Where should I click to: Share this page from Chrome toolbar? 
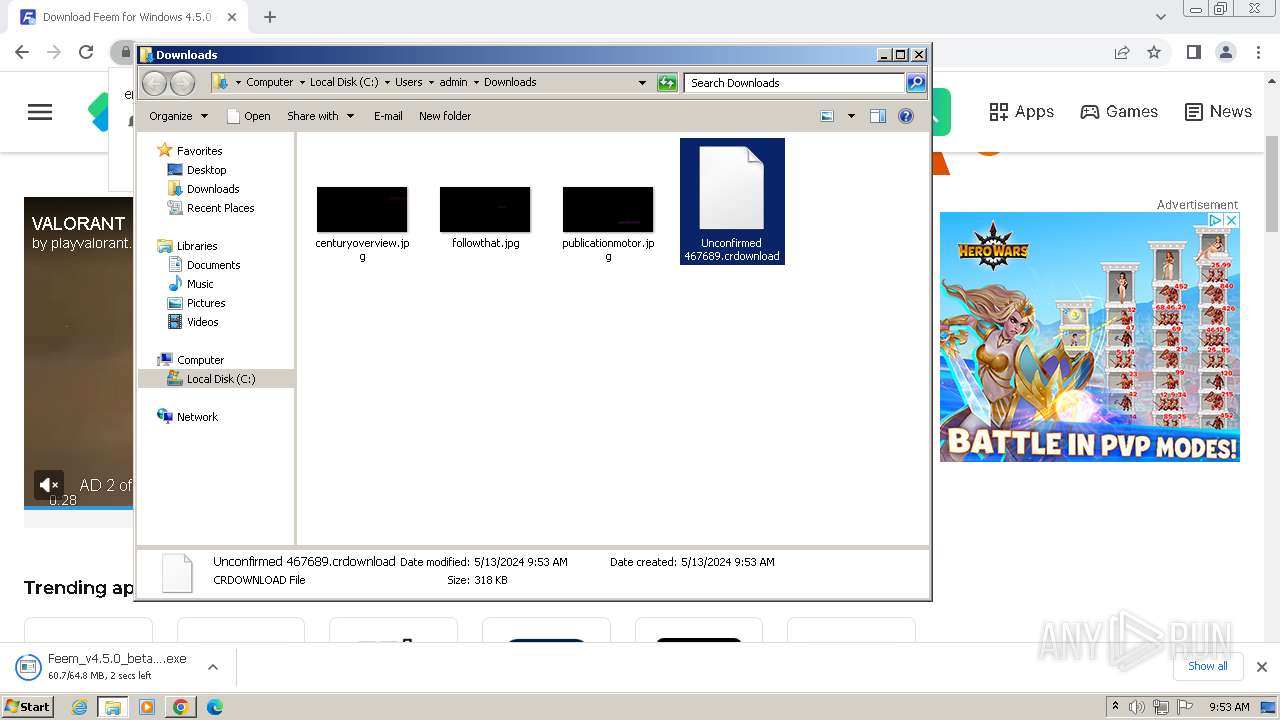tap(1122, 52)
